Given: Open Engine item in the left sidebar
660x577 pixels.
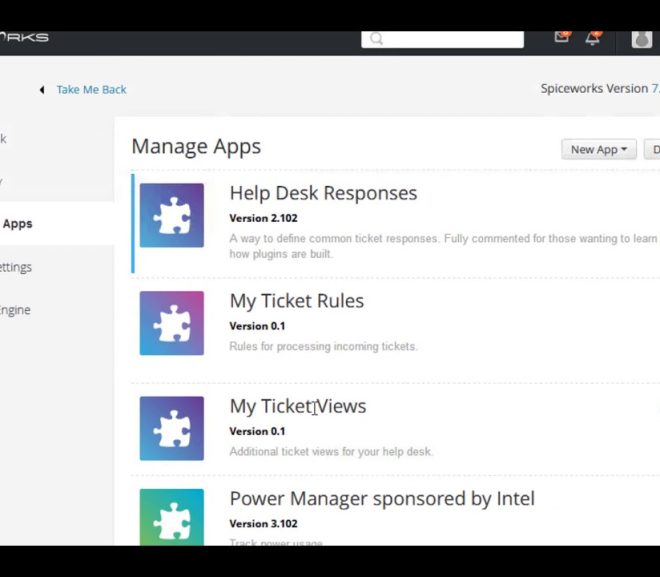Looking at the screenshot, I should (x=15, y=310).
